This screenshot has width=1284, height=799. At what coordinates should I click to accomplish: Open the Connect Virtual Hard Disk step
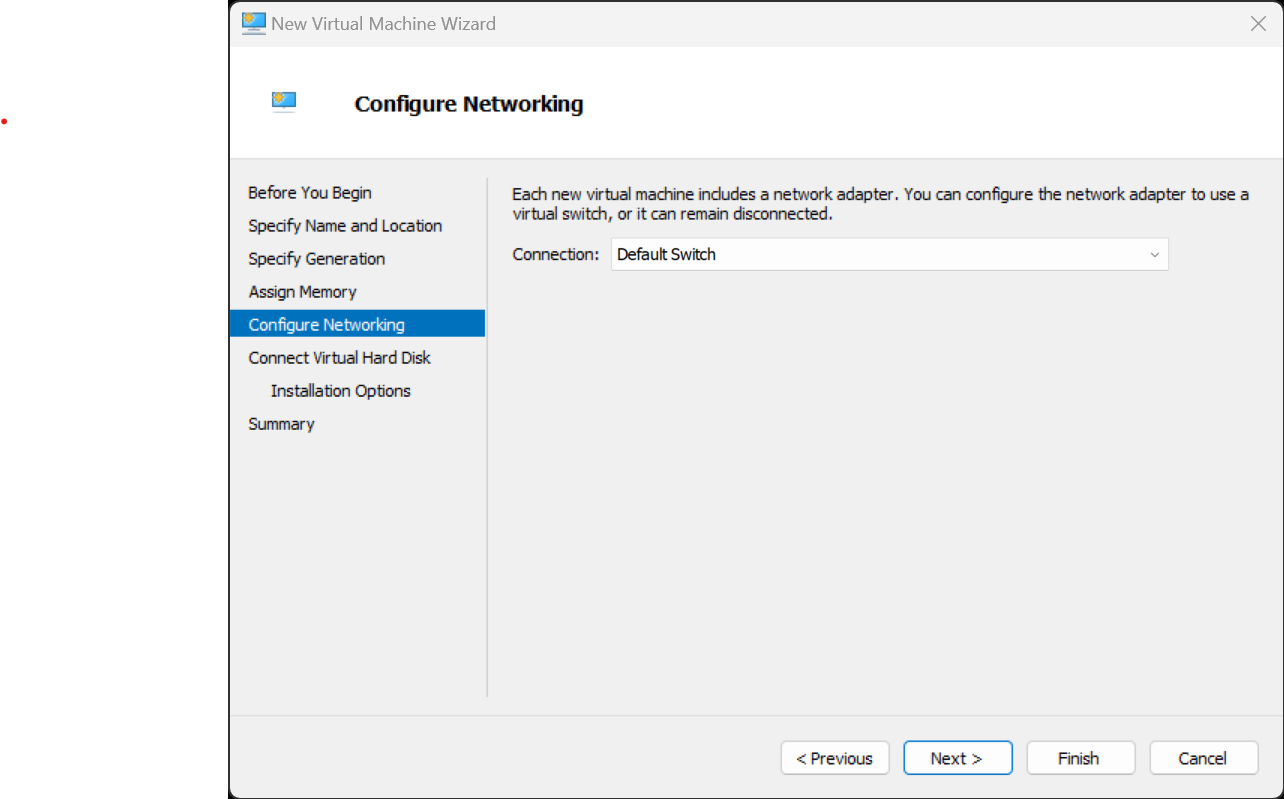click(340, 358)
